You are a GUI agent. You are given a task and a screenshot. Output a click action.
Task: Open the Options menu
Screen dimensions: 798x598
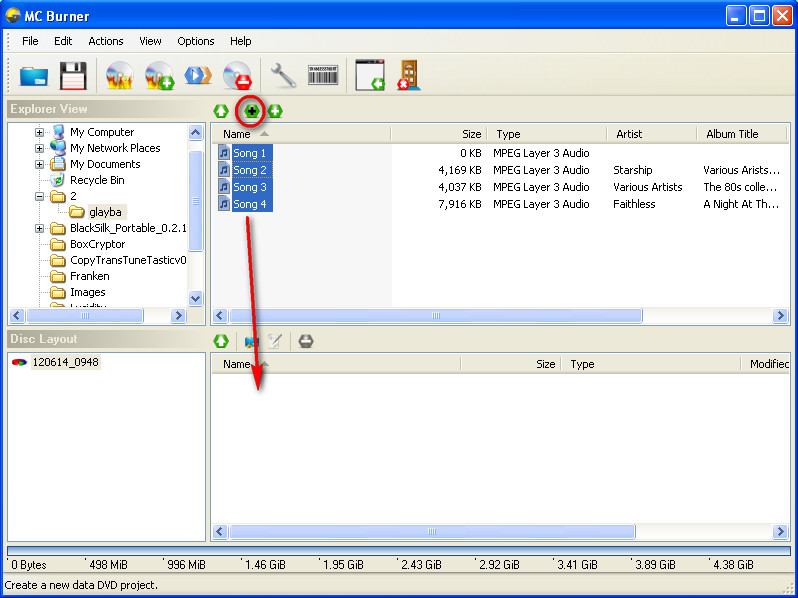(196, 41)
